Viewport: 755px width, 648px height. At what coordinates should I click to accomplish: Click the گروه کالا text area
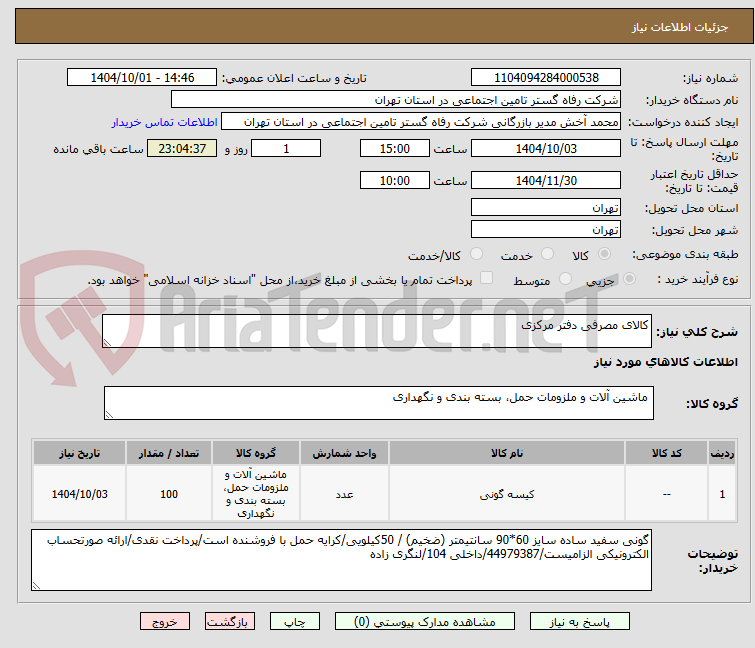point(379,403)
